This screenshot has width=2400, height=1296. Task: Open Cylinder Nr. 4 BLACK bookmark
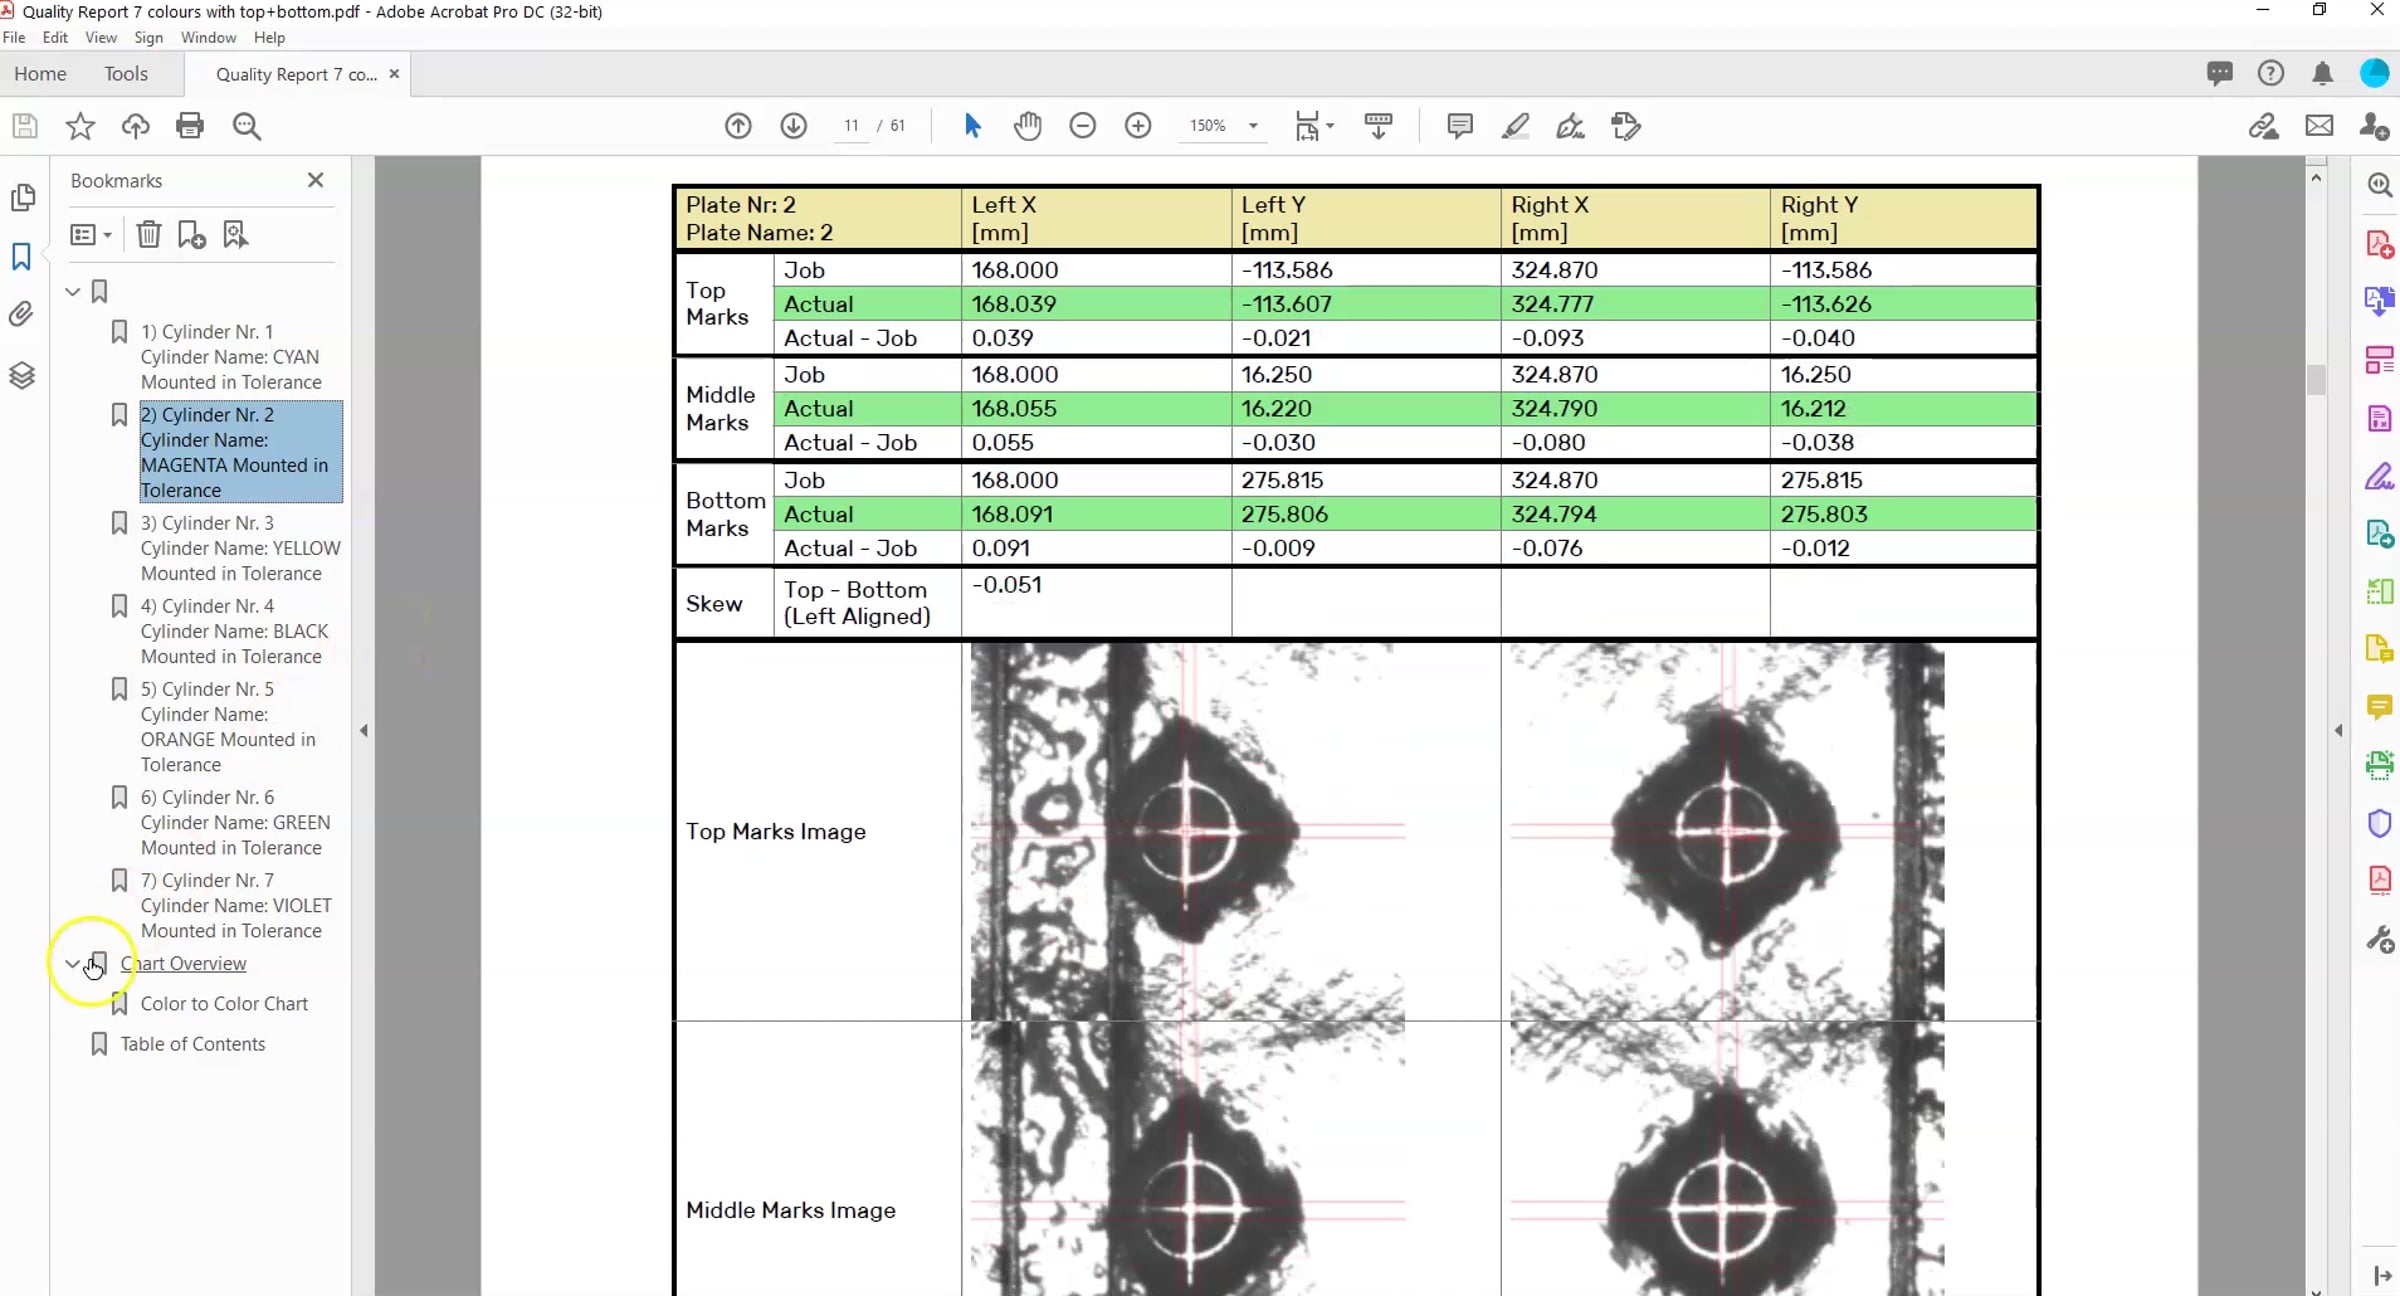point(234,631)
